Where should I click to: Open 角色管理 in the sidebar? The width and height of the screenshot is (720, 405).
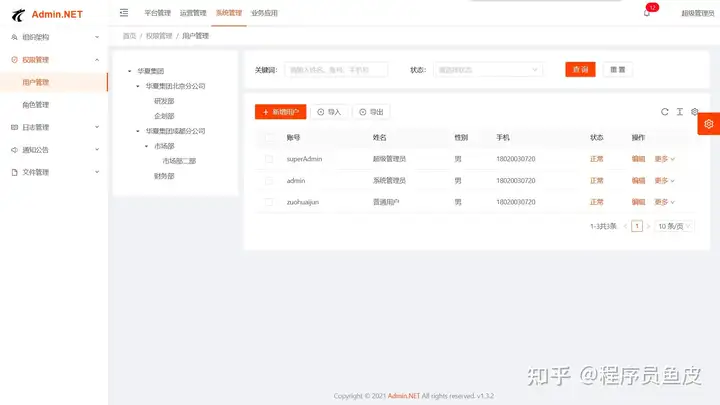(x=54, y=105)
